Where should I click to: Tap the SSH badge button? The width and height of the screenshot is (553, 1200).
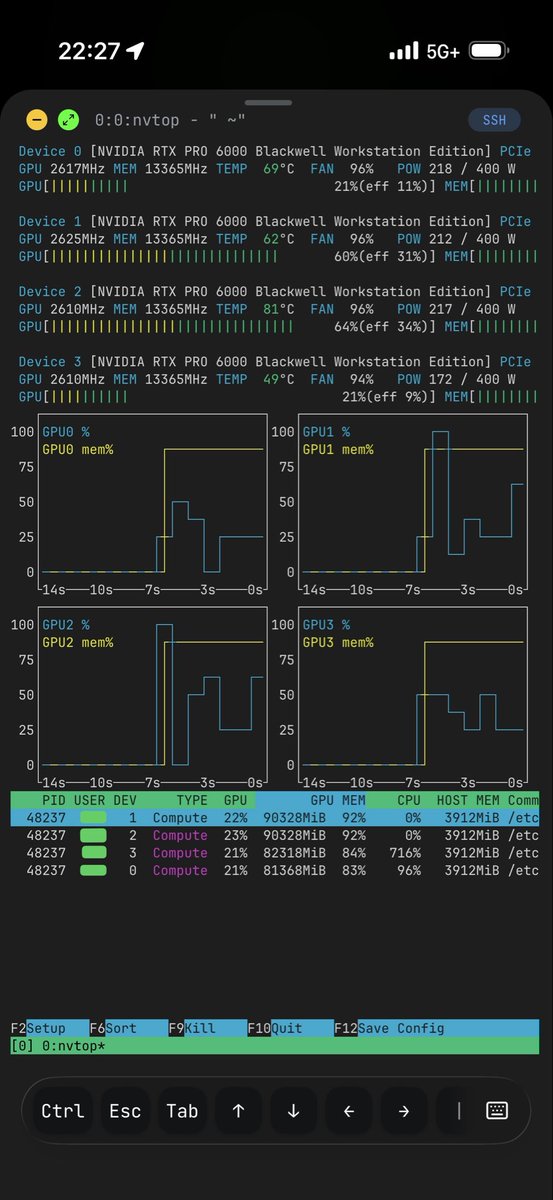pyautogui.click(x=494, y=120)
